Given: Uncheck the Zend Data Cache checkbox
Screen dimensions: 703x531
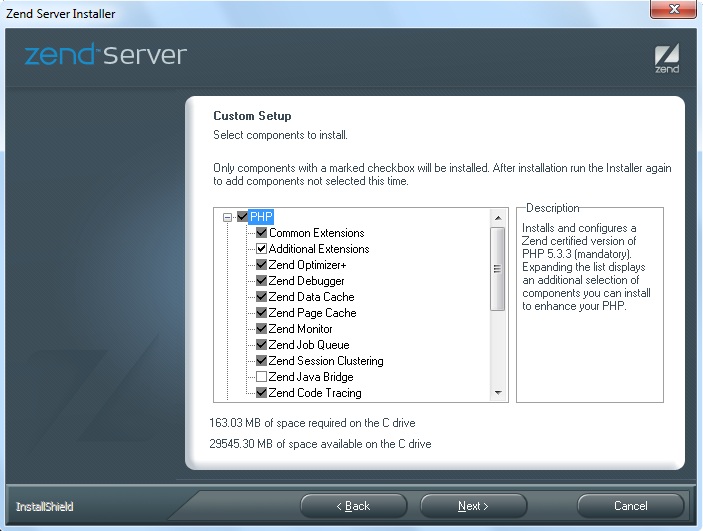Looking at the screenshot, I should 261,297.
